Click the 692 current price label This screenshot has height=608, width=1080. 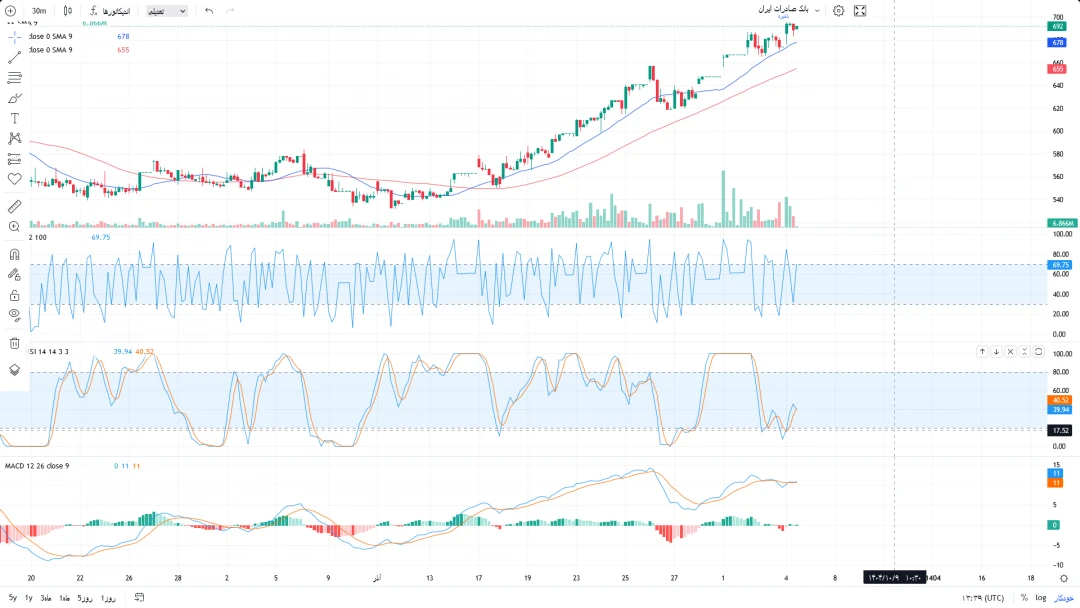pyautogui.click(x=1058, y=27)
